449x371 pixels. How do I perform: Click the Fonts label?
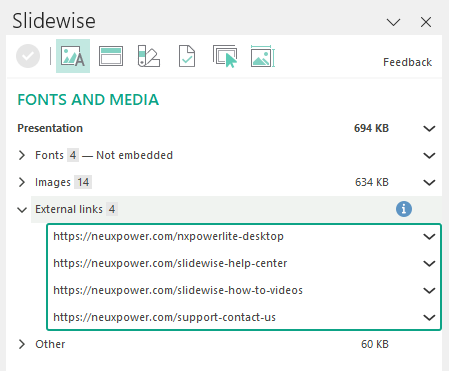[x=49, y=155]
